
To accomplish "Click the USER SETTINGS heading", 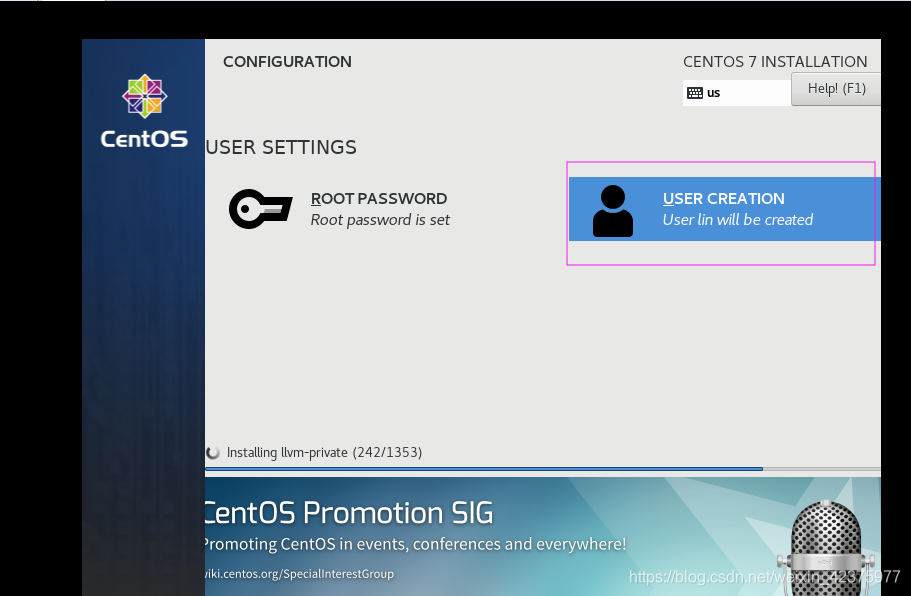I will pos(281,148).
